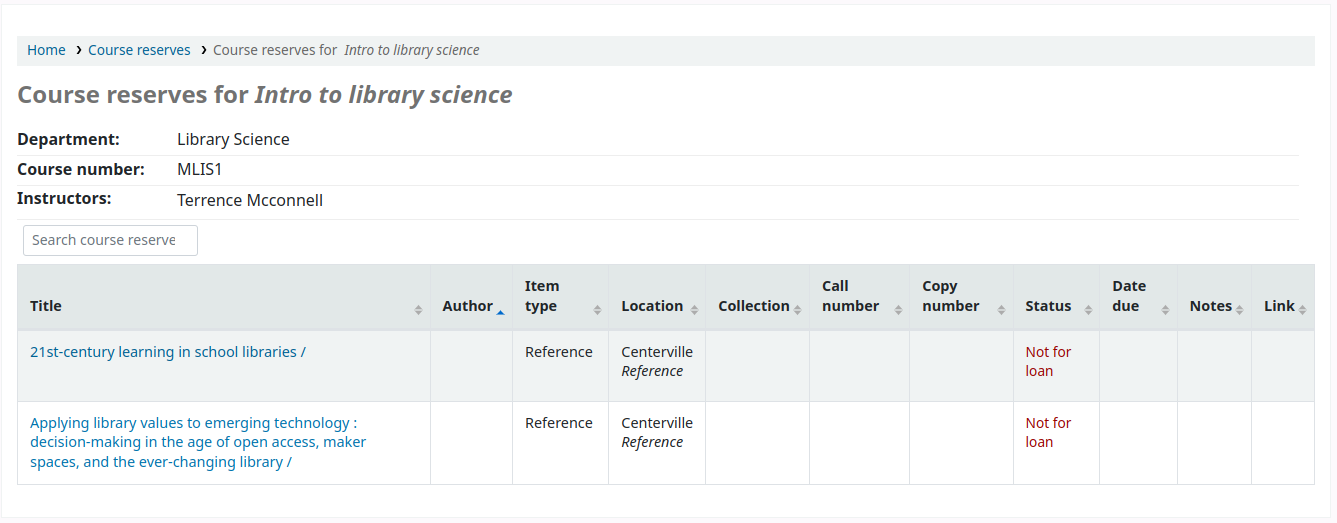1337x523 pixels.
Task: Click the Status column sort icon
Action: coord(1087,310)
